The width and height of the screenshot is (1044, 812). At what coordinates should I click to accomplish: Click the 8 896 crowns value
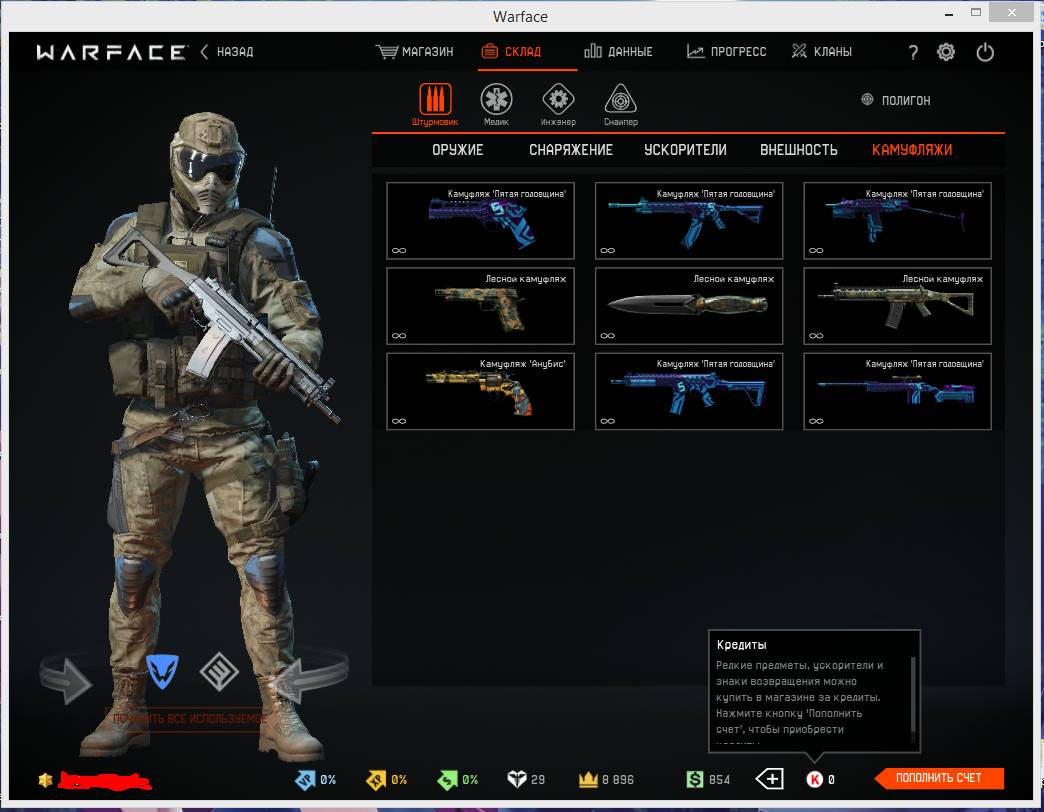(618, 779)
